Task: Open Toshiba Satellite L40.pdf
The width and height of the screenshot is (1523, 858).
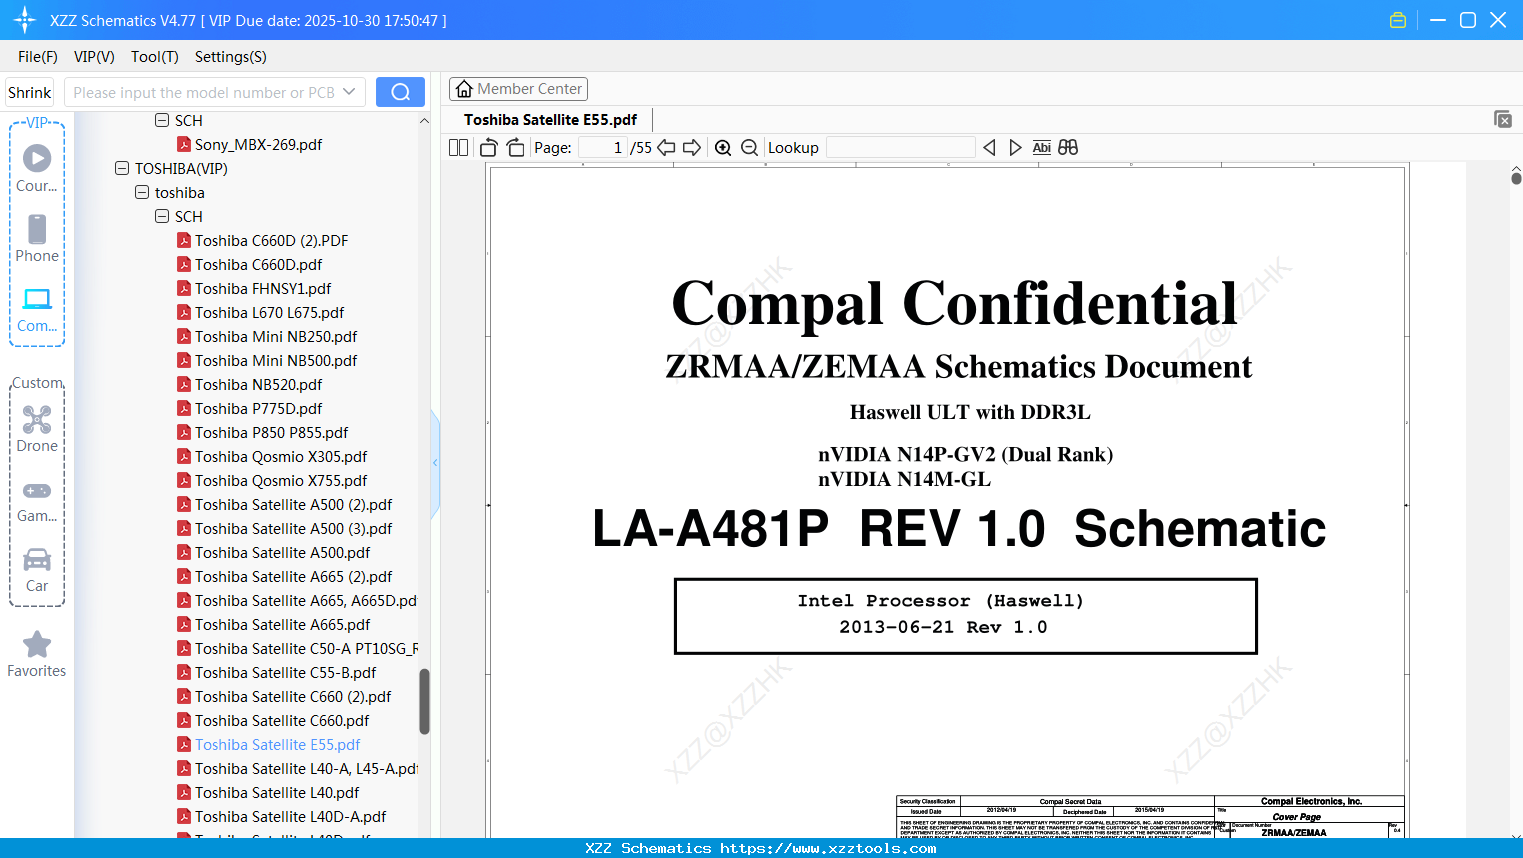Action: pyautogui.click(x=269, y=793)
